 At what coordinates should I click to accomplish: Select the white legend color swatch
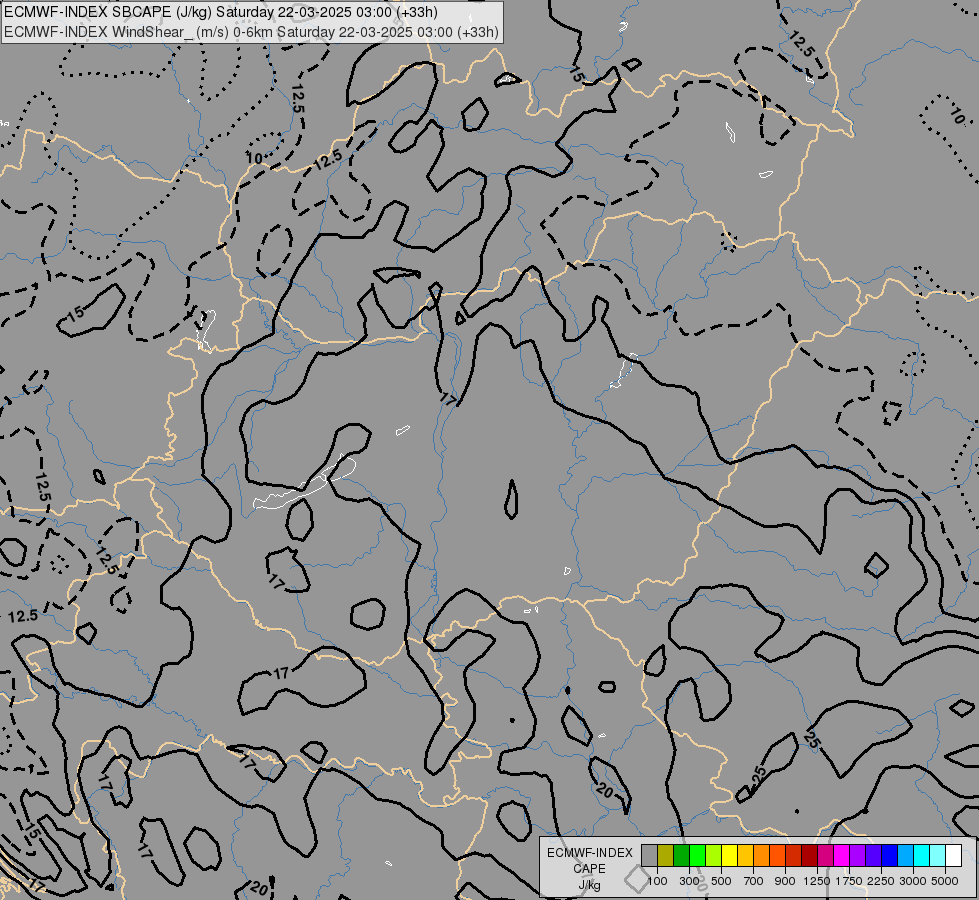point(953,856)
